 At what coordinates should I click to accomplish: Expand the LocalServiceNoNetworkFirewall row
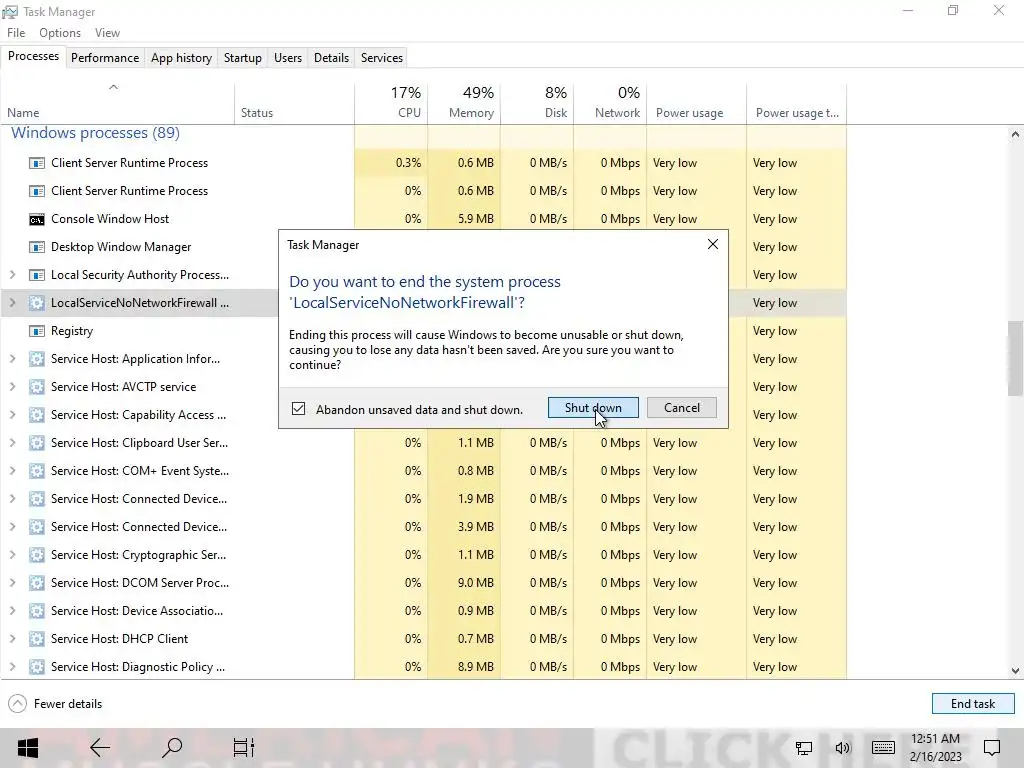[12, 303]
